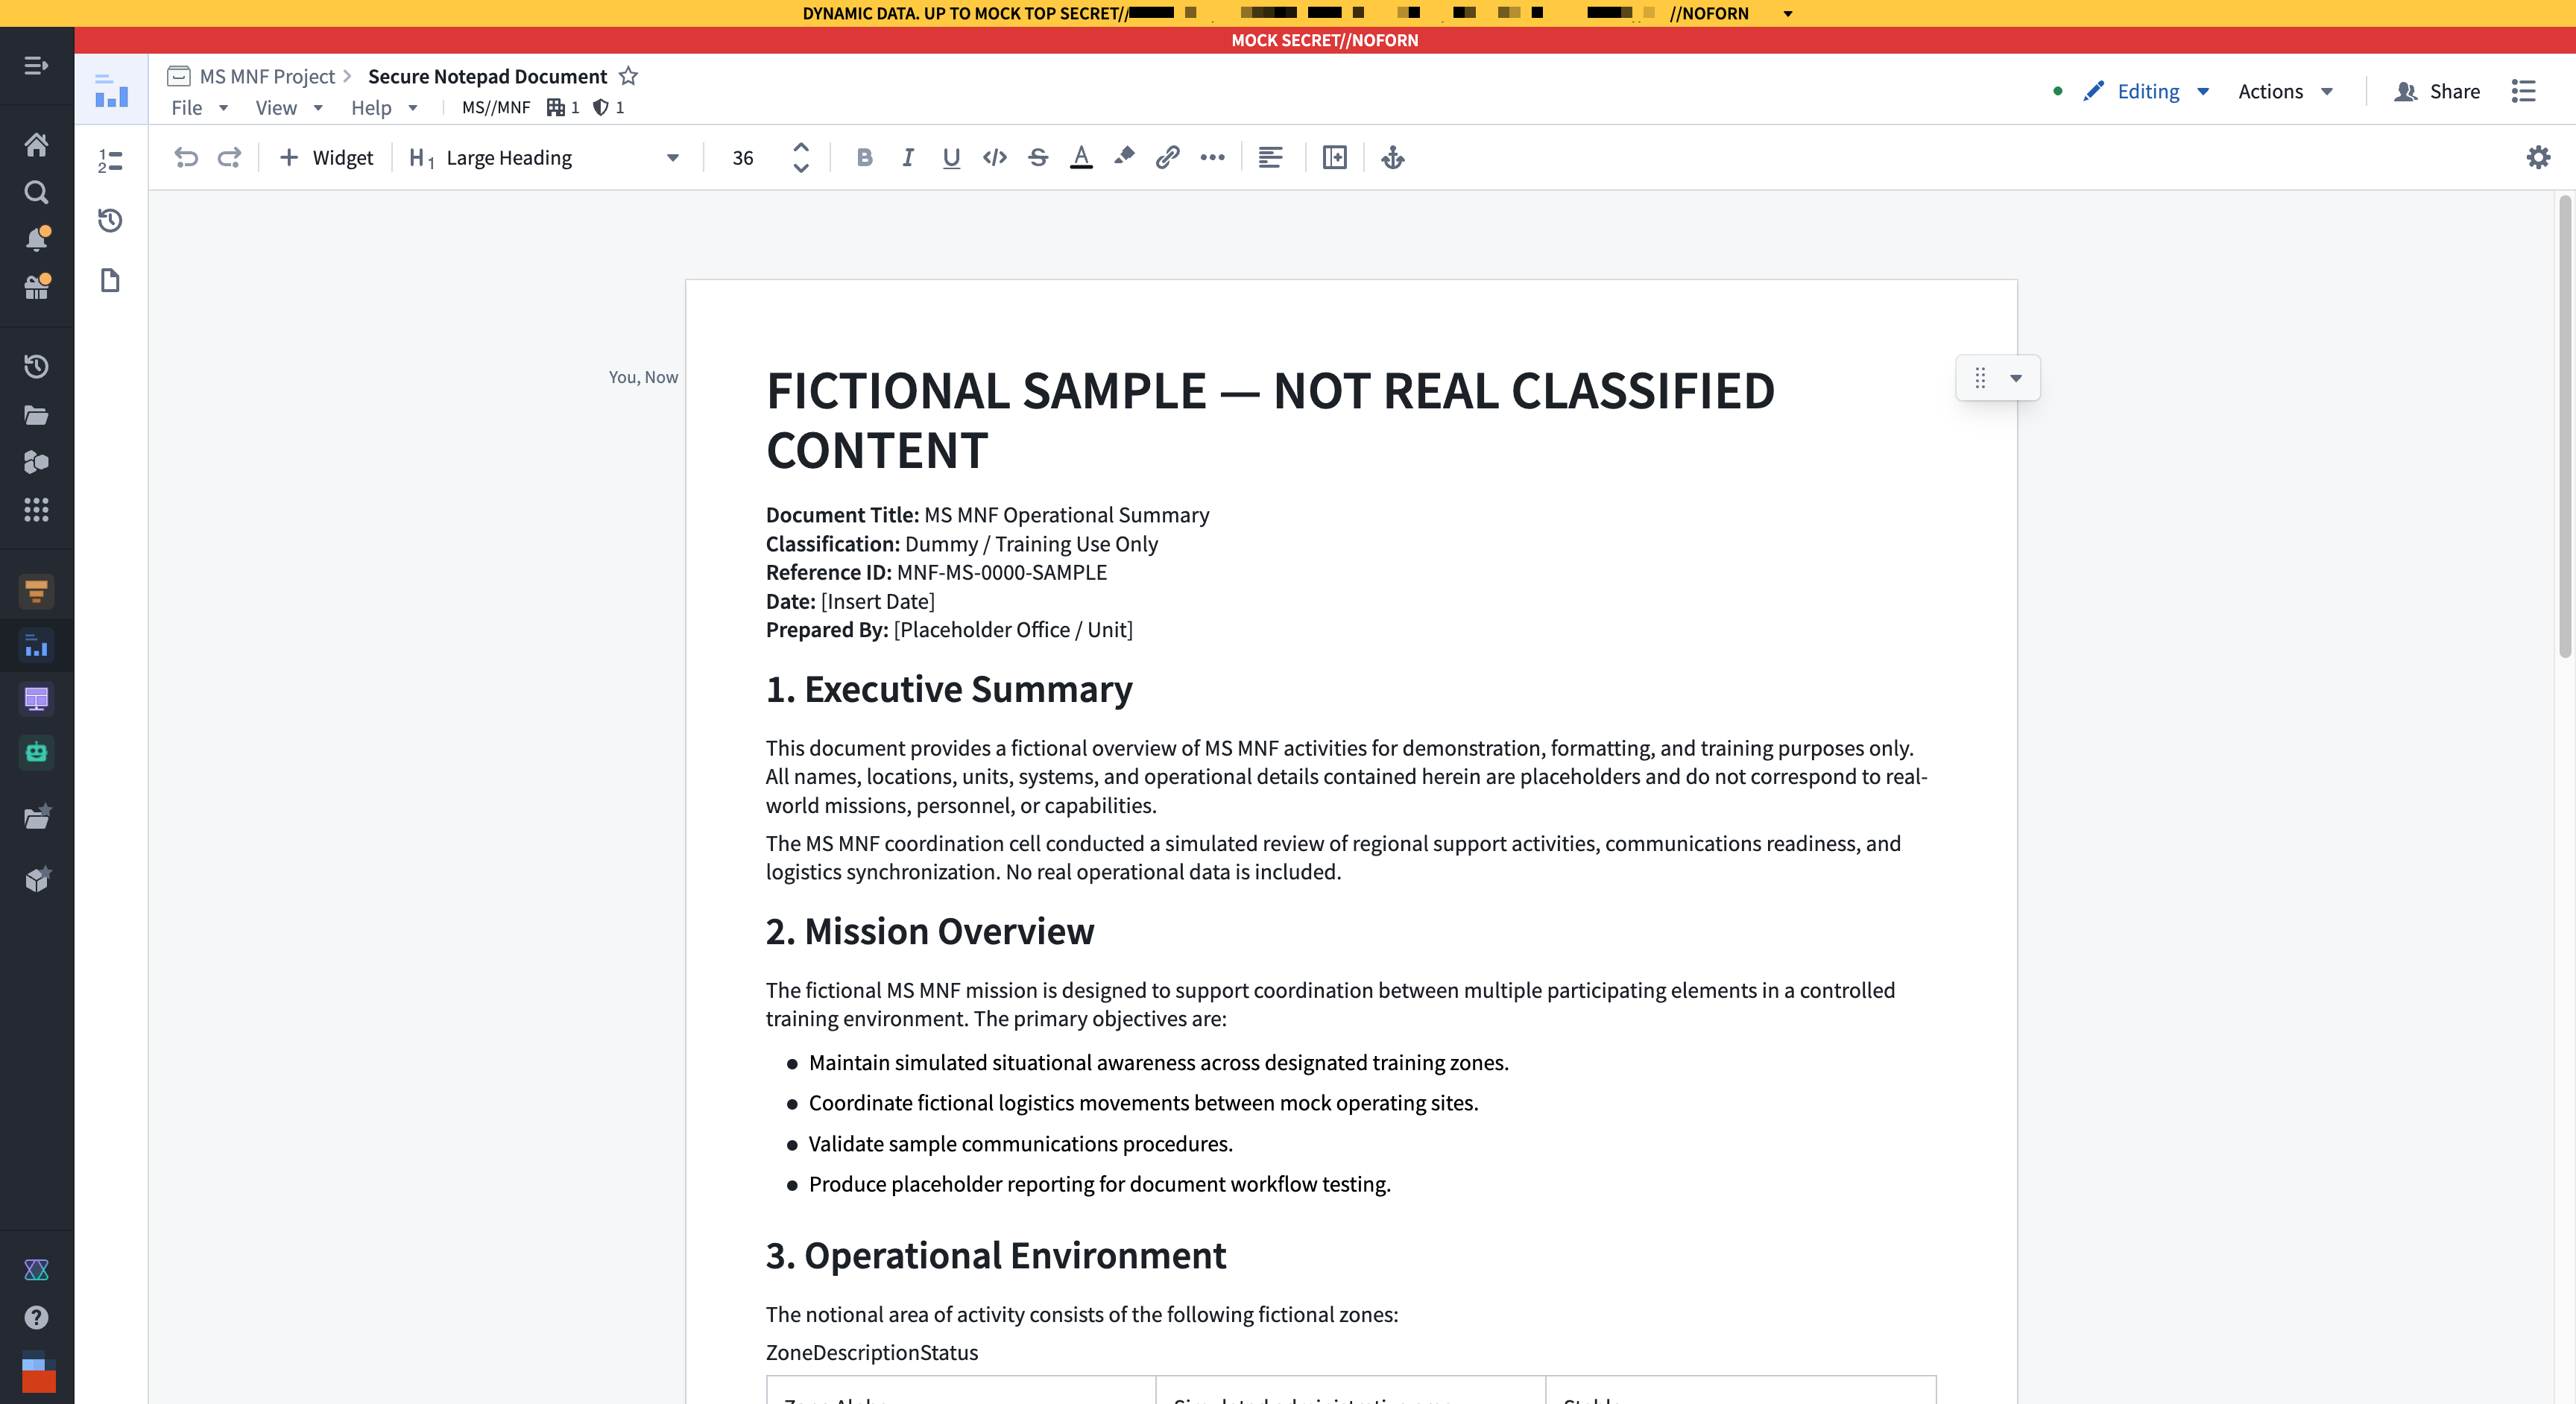Open the settings gear in toolbar
Viewport: 2576px width, 1404px height.
tap(2538, 157)
